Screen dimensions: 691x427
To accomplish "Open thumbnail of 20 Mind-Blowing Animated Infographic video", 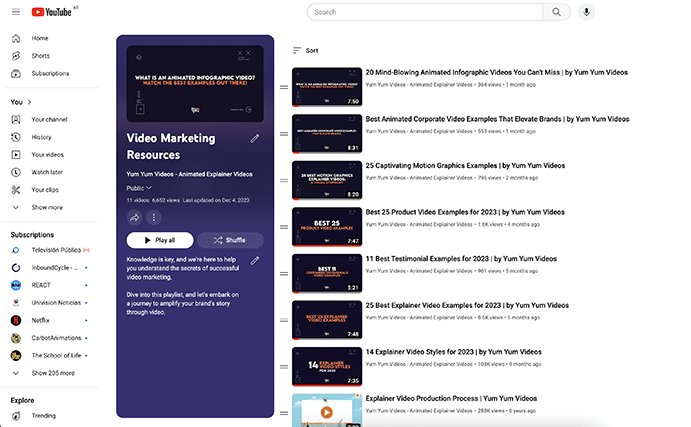I will 327,87.
